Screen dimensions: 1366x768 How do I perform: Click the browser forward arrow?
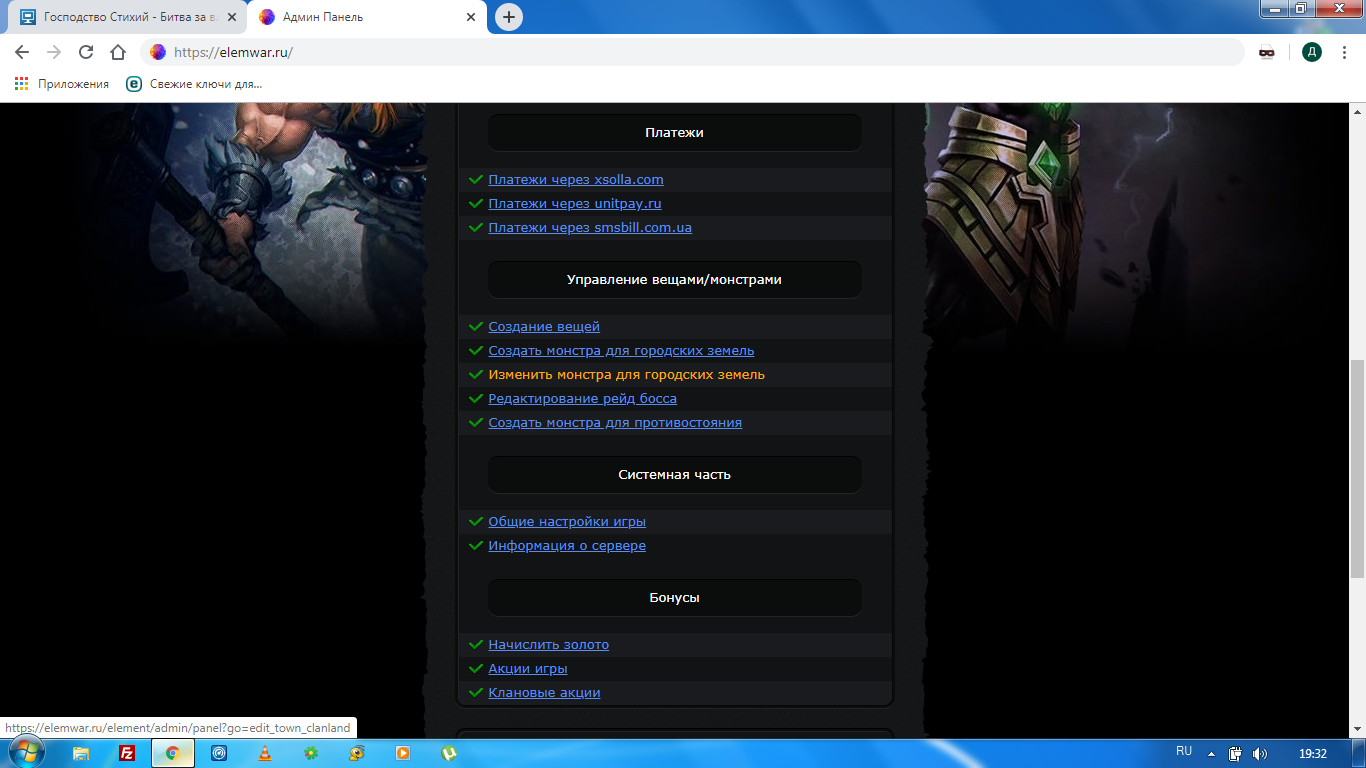(x=54, y=52)
